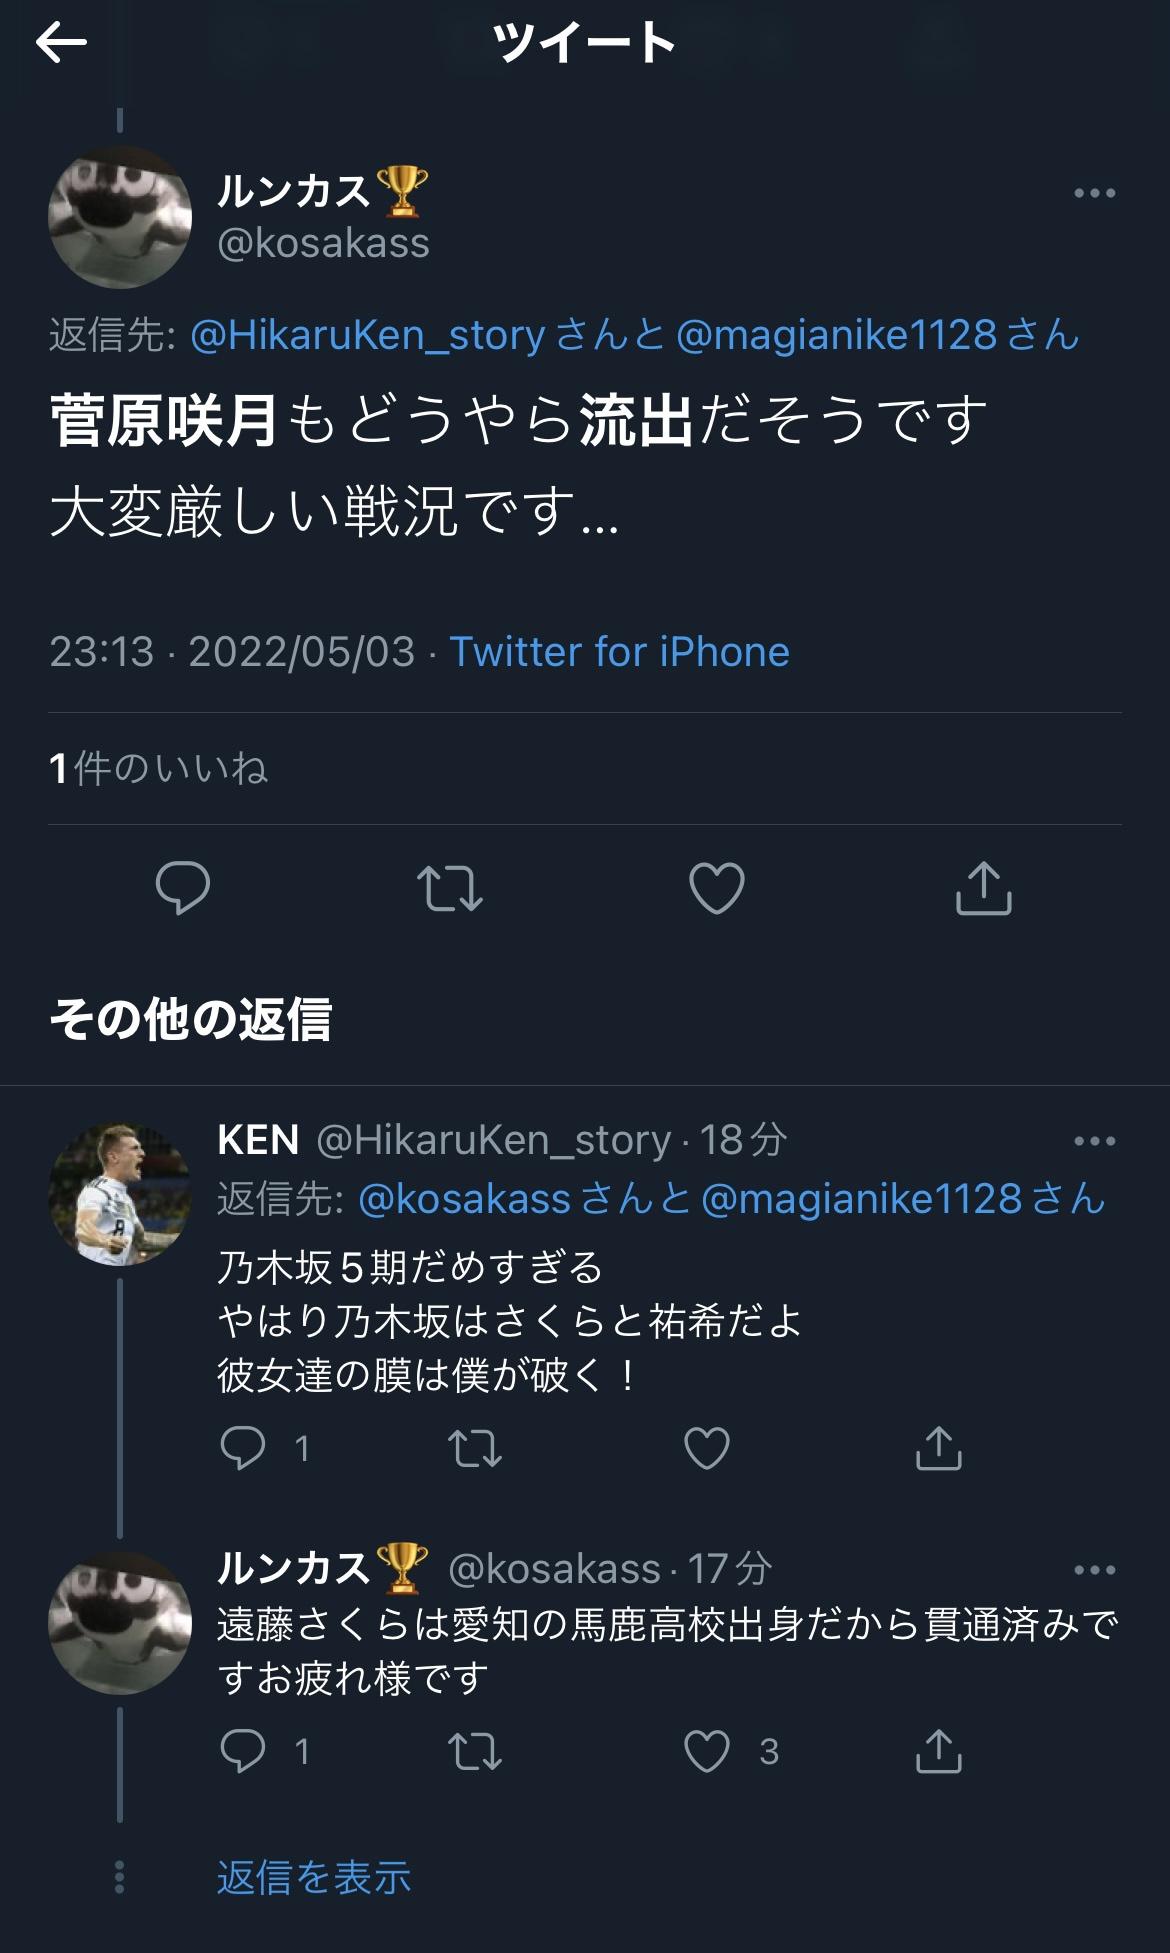Image resolution: width=1170 pixels, height=1953 pixels.
Task: Like the main tweet
Action: 716,888
